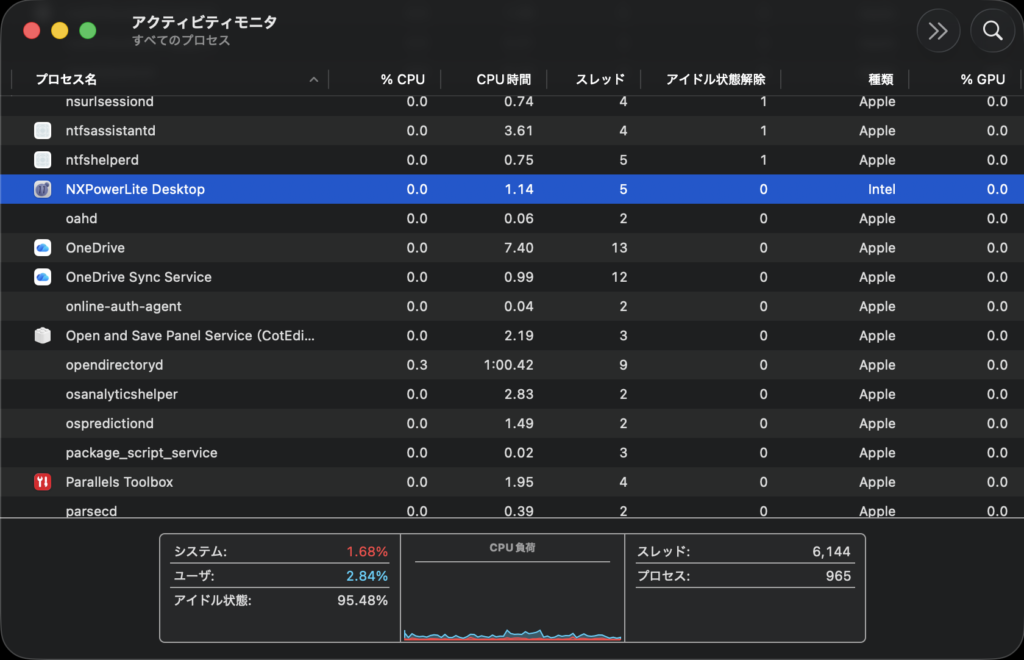
Task: Select the nsurlsessiond process row
Action: (512, 102)
